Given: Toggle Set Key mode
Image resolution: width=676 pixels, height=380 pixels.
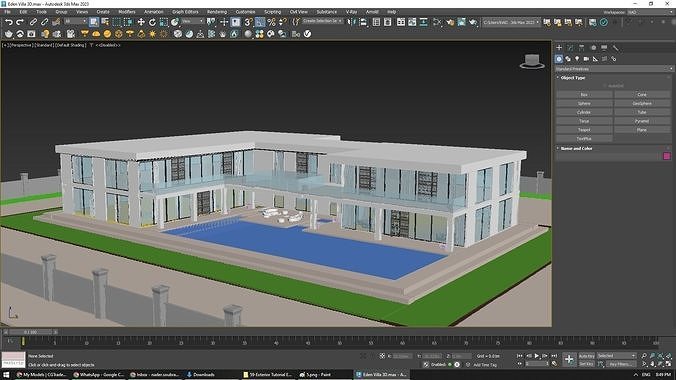Looking at the screenshot, I should click(586, 364).
